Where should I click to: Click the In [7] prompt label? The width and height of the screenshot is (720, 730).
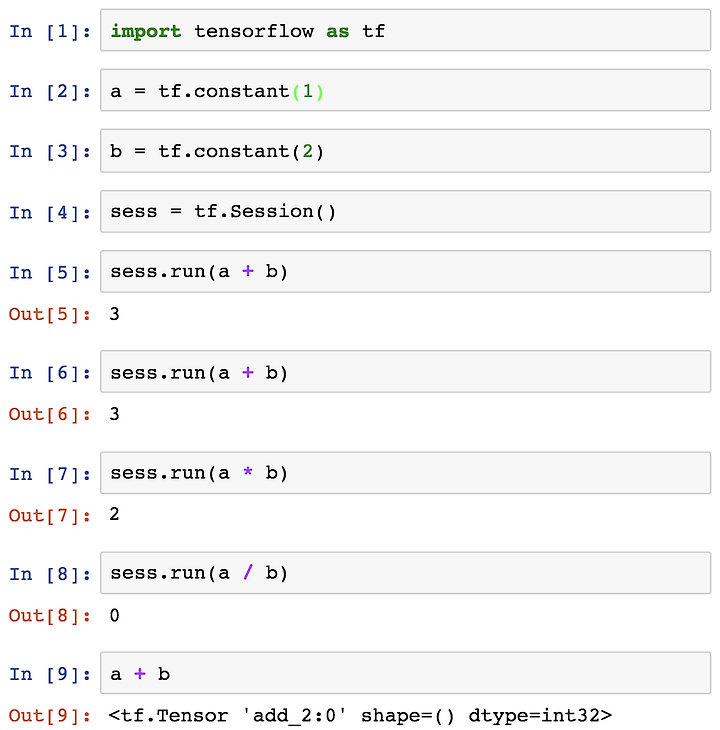click(50, 475)
